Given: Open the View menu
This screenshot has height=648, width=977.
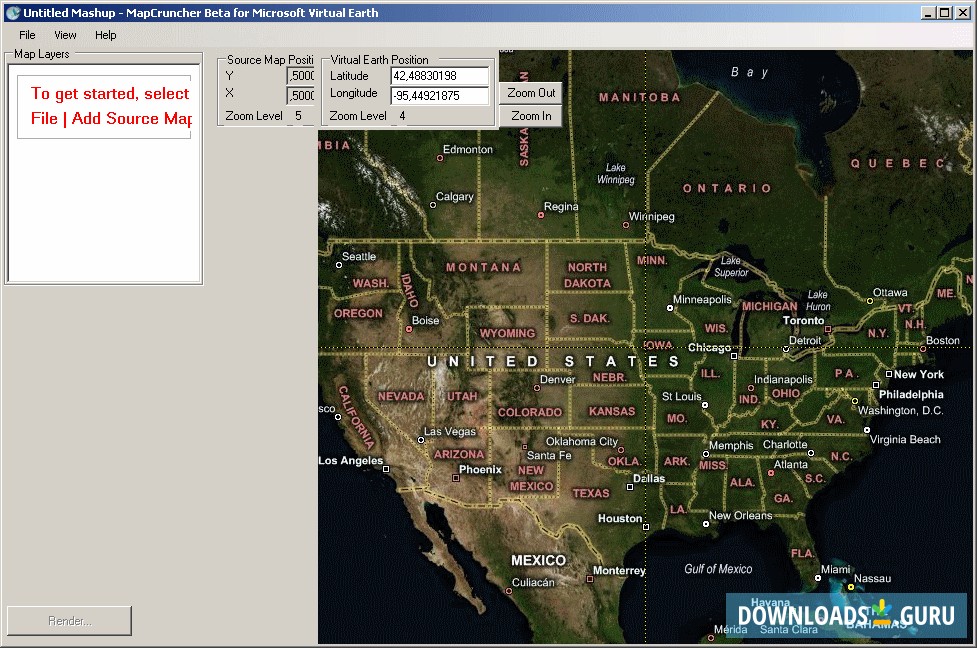Looking at the screenshot, I should pos(65,35).
